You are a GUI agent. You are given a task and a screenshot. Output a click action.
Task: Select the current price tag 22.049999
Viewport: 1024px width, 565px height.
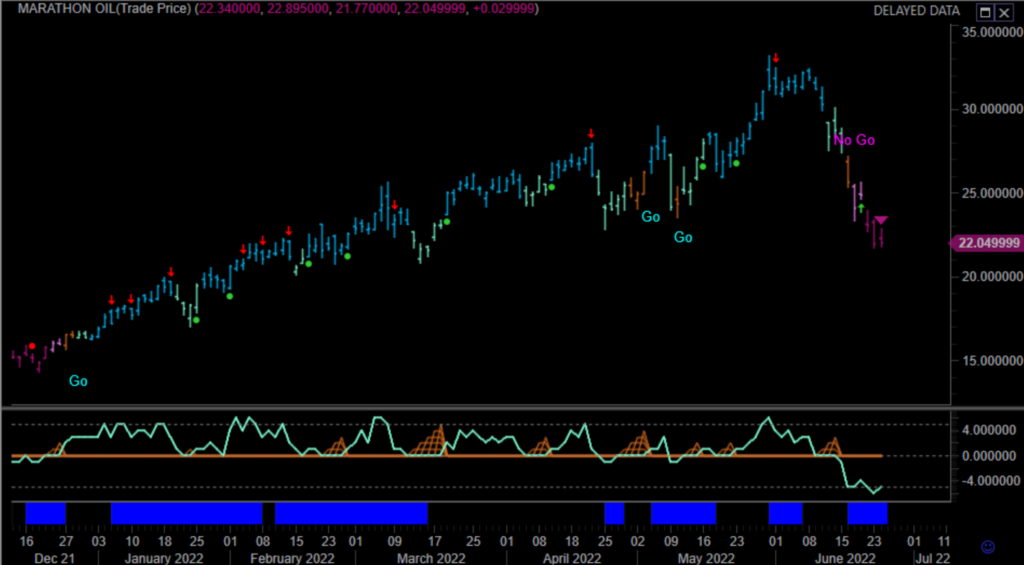[985, 243]
